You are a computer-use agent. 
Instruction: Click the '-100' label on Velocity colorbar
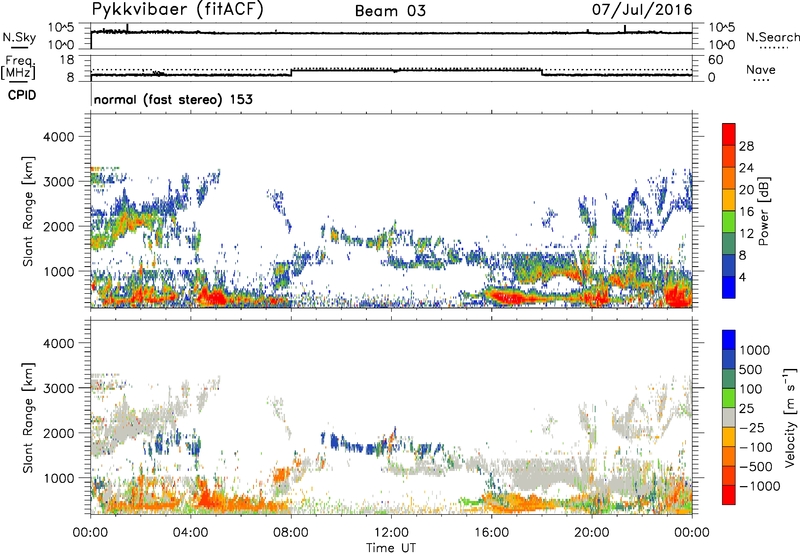tap(756, 447)
